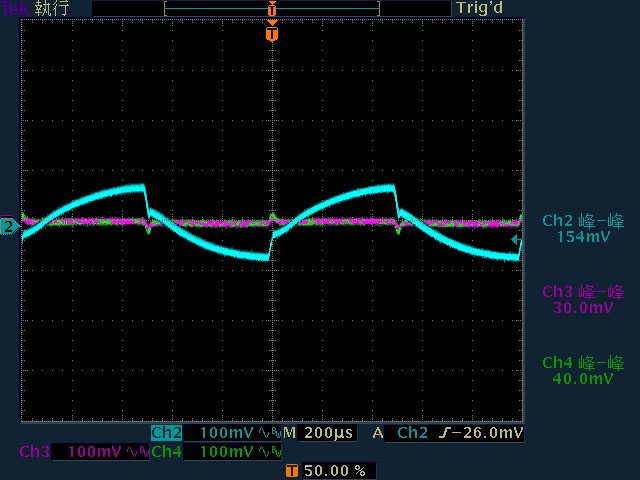Click the Tek logo in top corner
The width and height of the screenshot is (640, 480).
pyautogui.click(x=14, y=8)
